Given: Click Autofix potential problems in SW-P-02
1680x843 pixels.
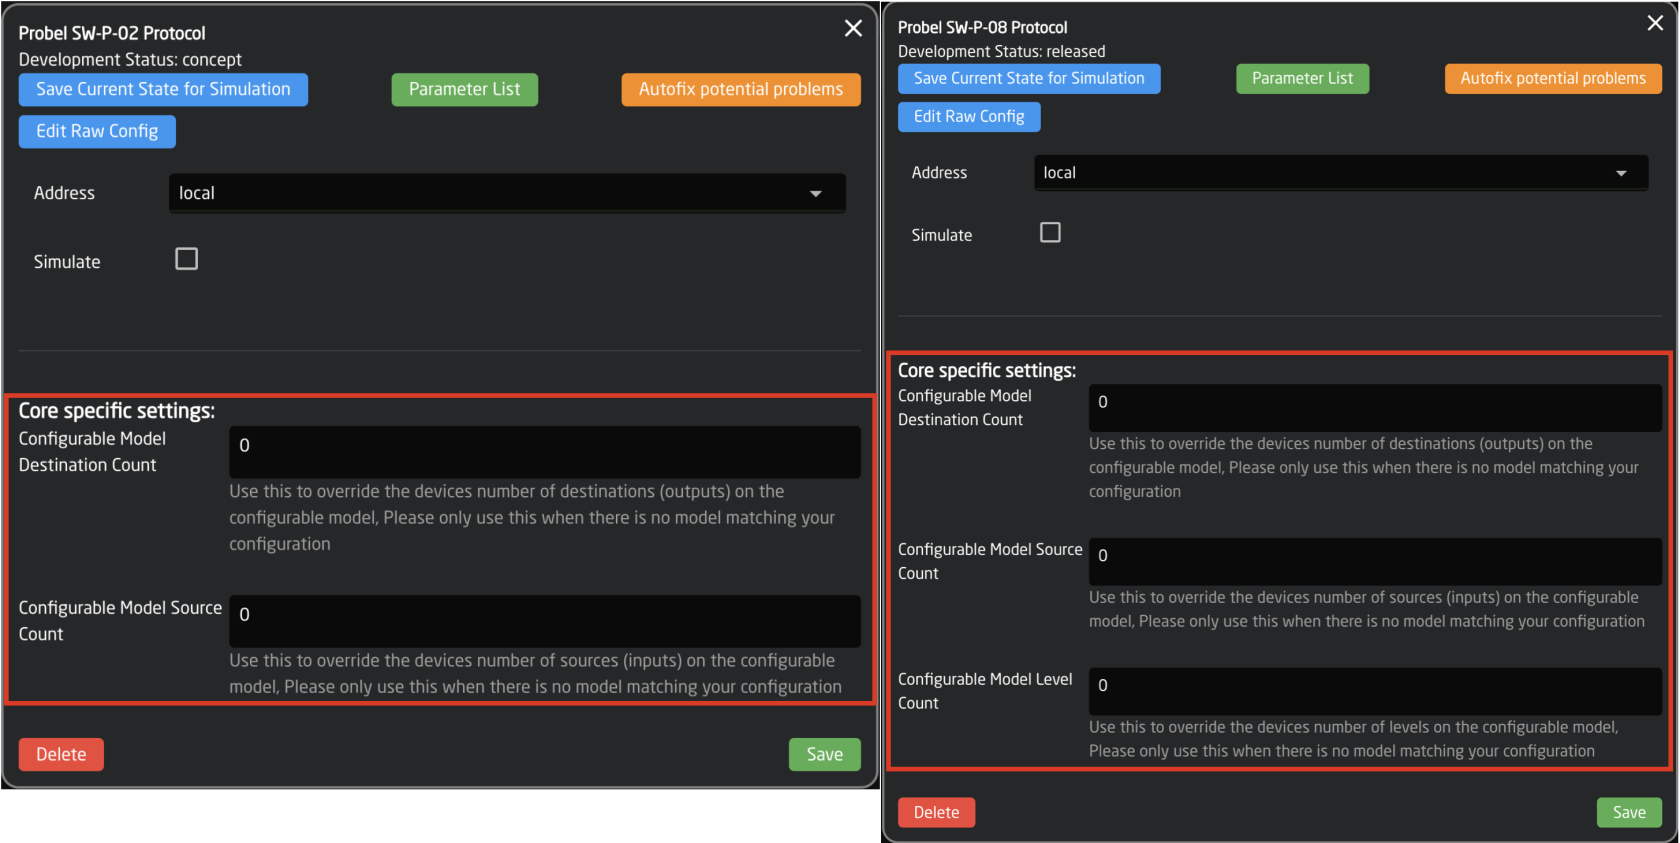Looking at the screenshot, I should [741, 89].
